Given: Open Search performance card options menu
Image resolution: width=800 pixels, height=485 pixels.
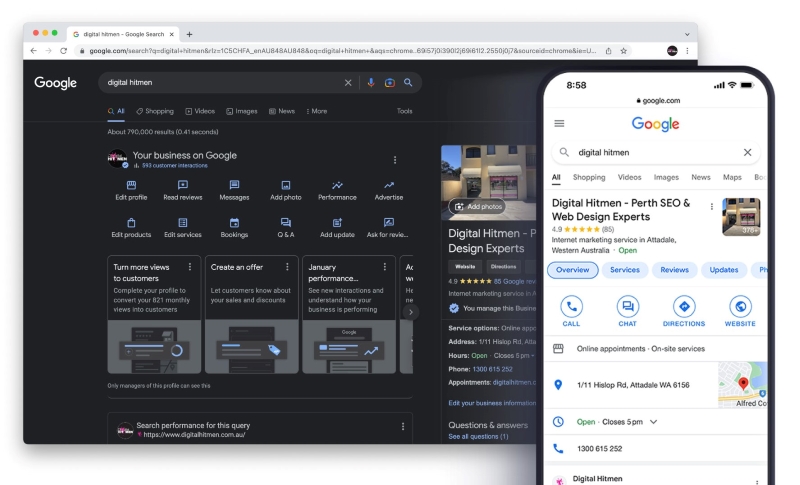Looking at the screenshot, I should (x=403, y=426).
